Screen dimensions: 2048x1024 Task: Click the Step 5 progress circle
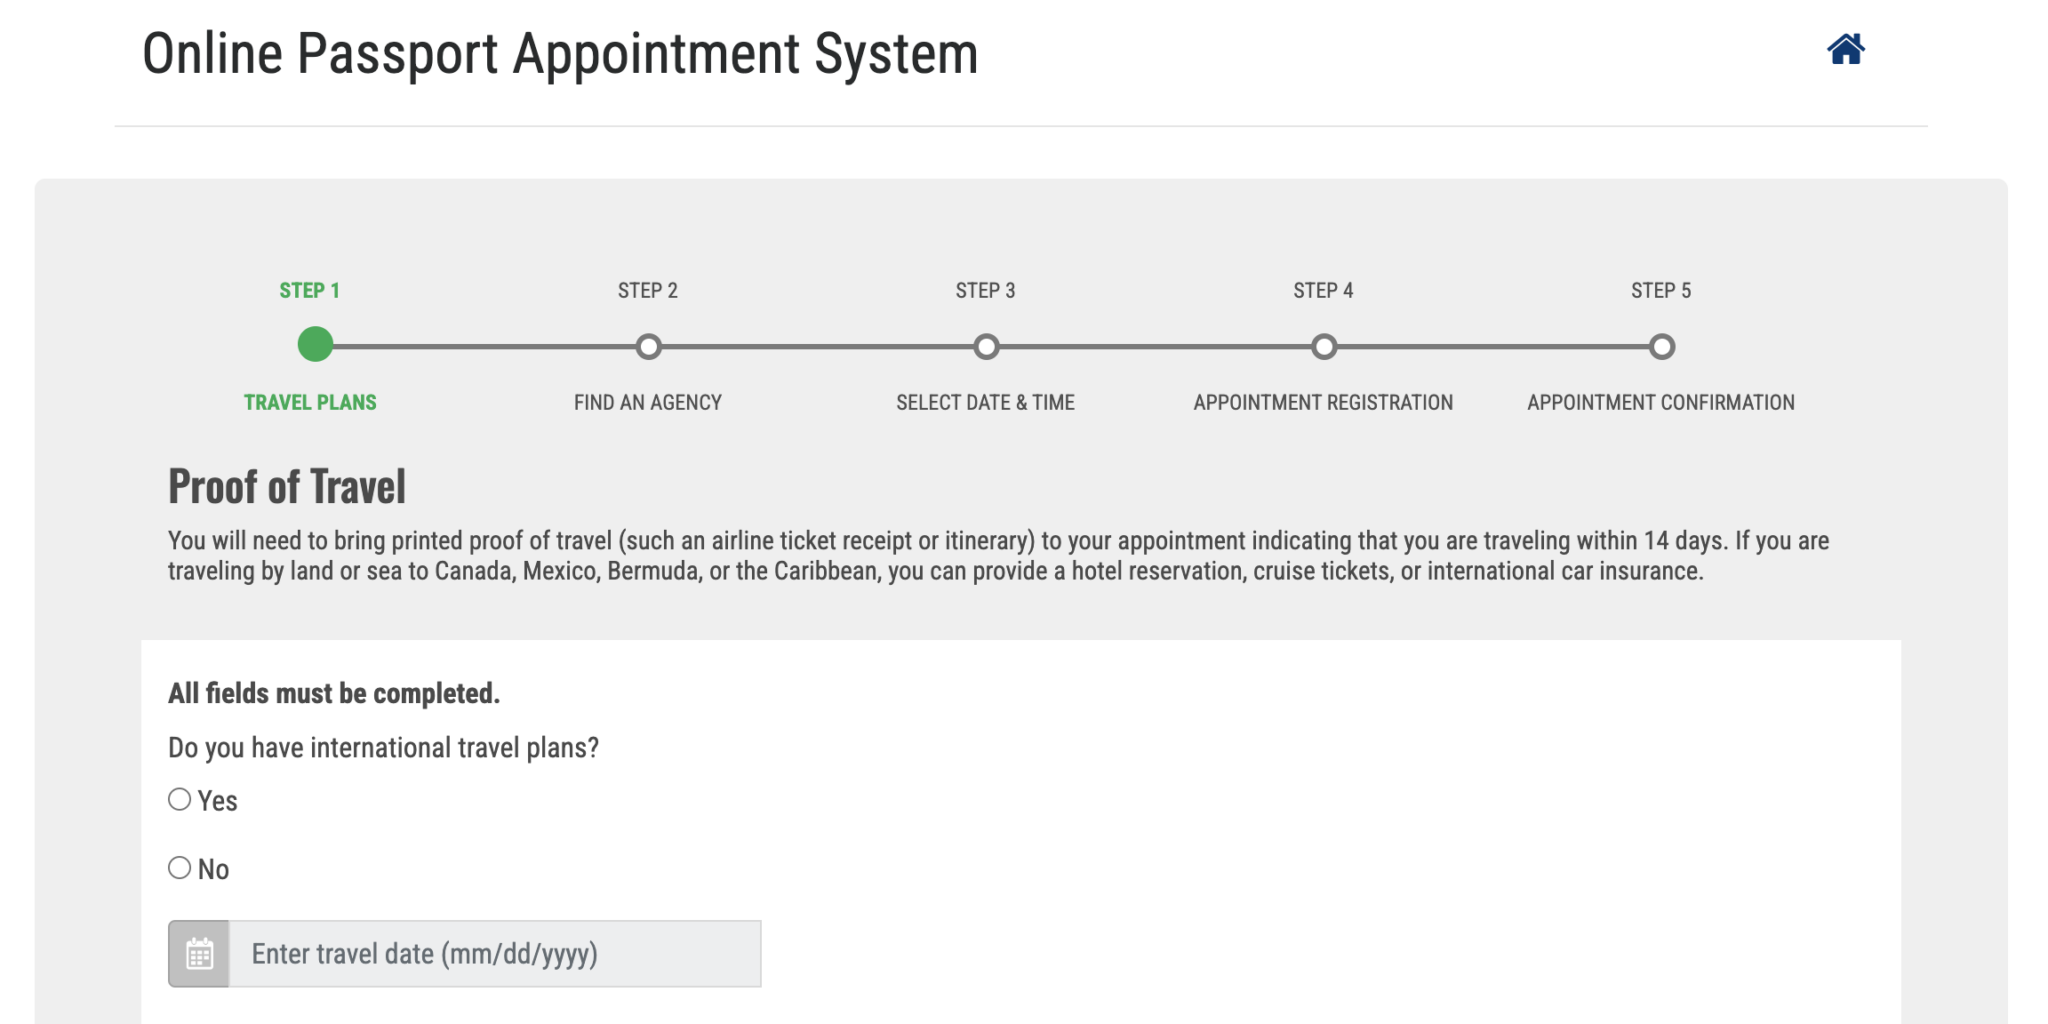(1661, 347)
